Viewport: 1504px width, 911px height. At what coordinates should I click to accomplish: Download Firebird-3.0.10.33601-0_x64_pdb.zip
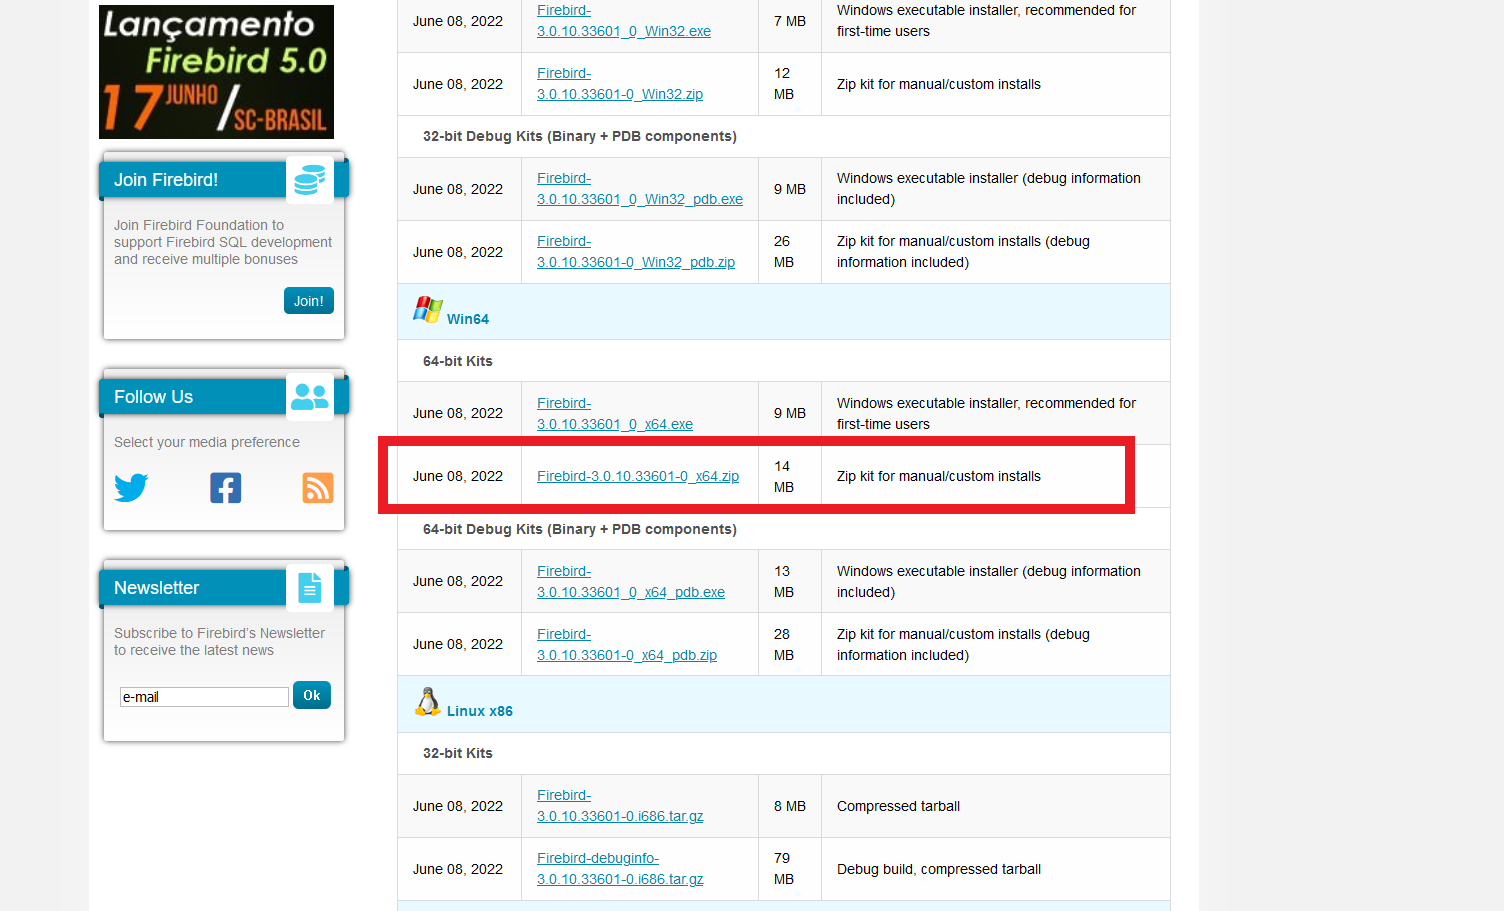[x=627, y=645]
